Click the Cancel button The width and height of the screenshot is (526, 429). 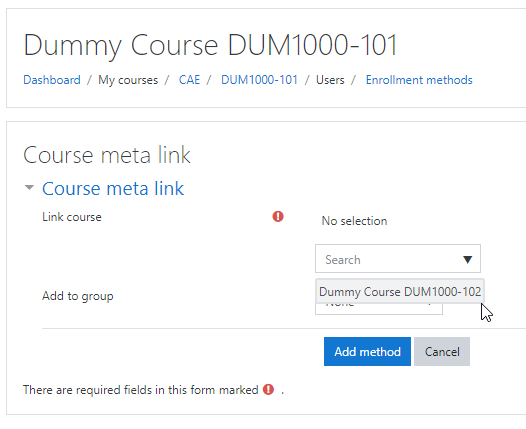point(442,352)
